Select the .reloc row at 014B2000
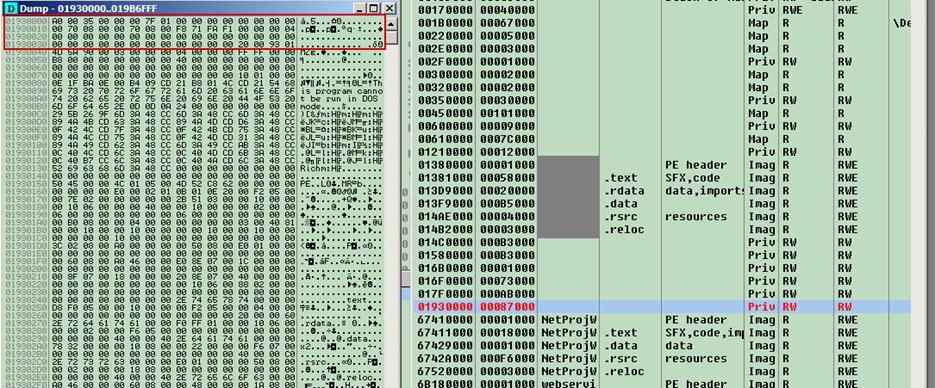The height and width of the screenshot is (388, 935). tap(662, 229)
